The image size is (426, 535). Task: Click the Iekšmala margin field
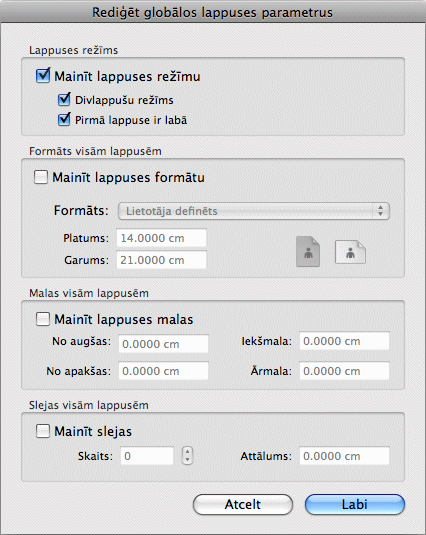click(x=344, y=341)
